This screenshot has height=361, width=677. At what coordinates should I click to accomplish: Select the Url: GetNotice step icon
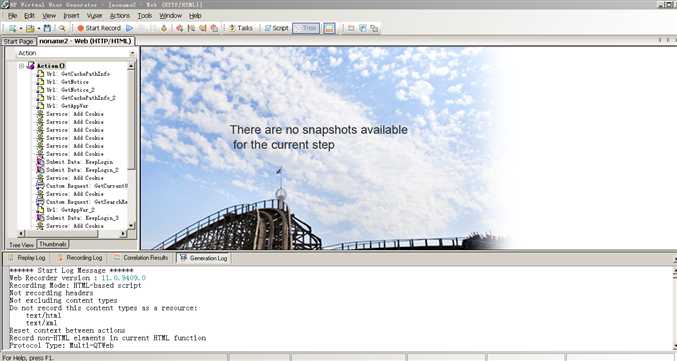40,82
